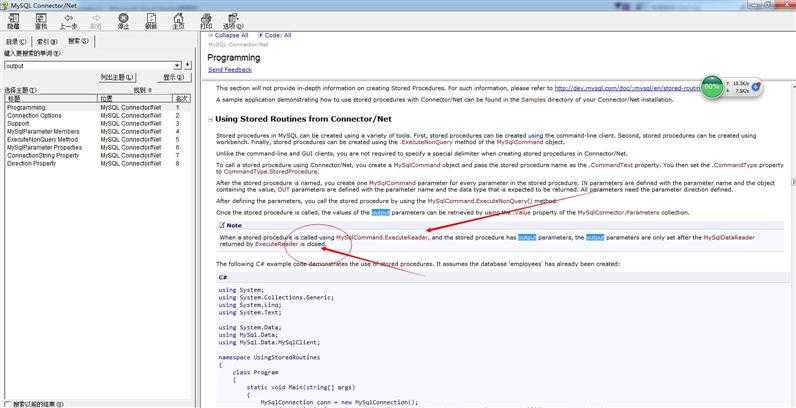The height and width of the screenshot is (408, 796).
Task: Collapse the Using Stored Routines section
Action: 210,119
